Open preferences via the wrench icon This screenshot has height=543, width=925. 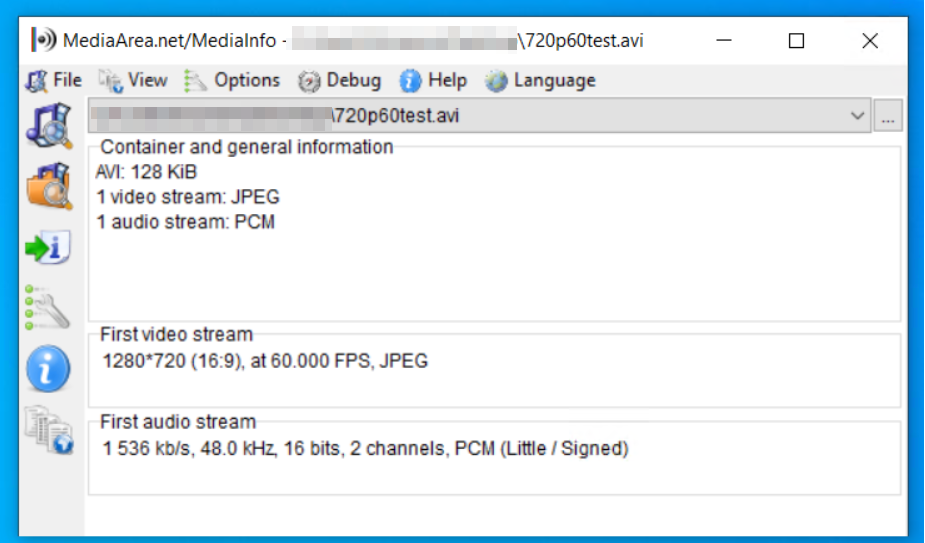click(x=47, y=308)
